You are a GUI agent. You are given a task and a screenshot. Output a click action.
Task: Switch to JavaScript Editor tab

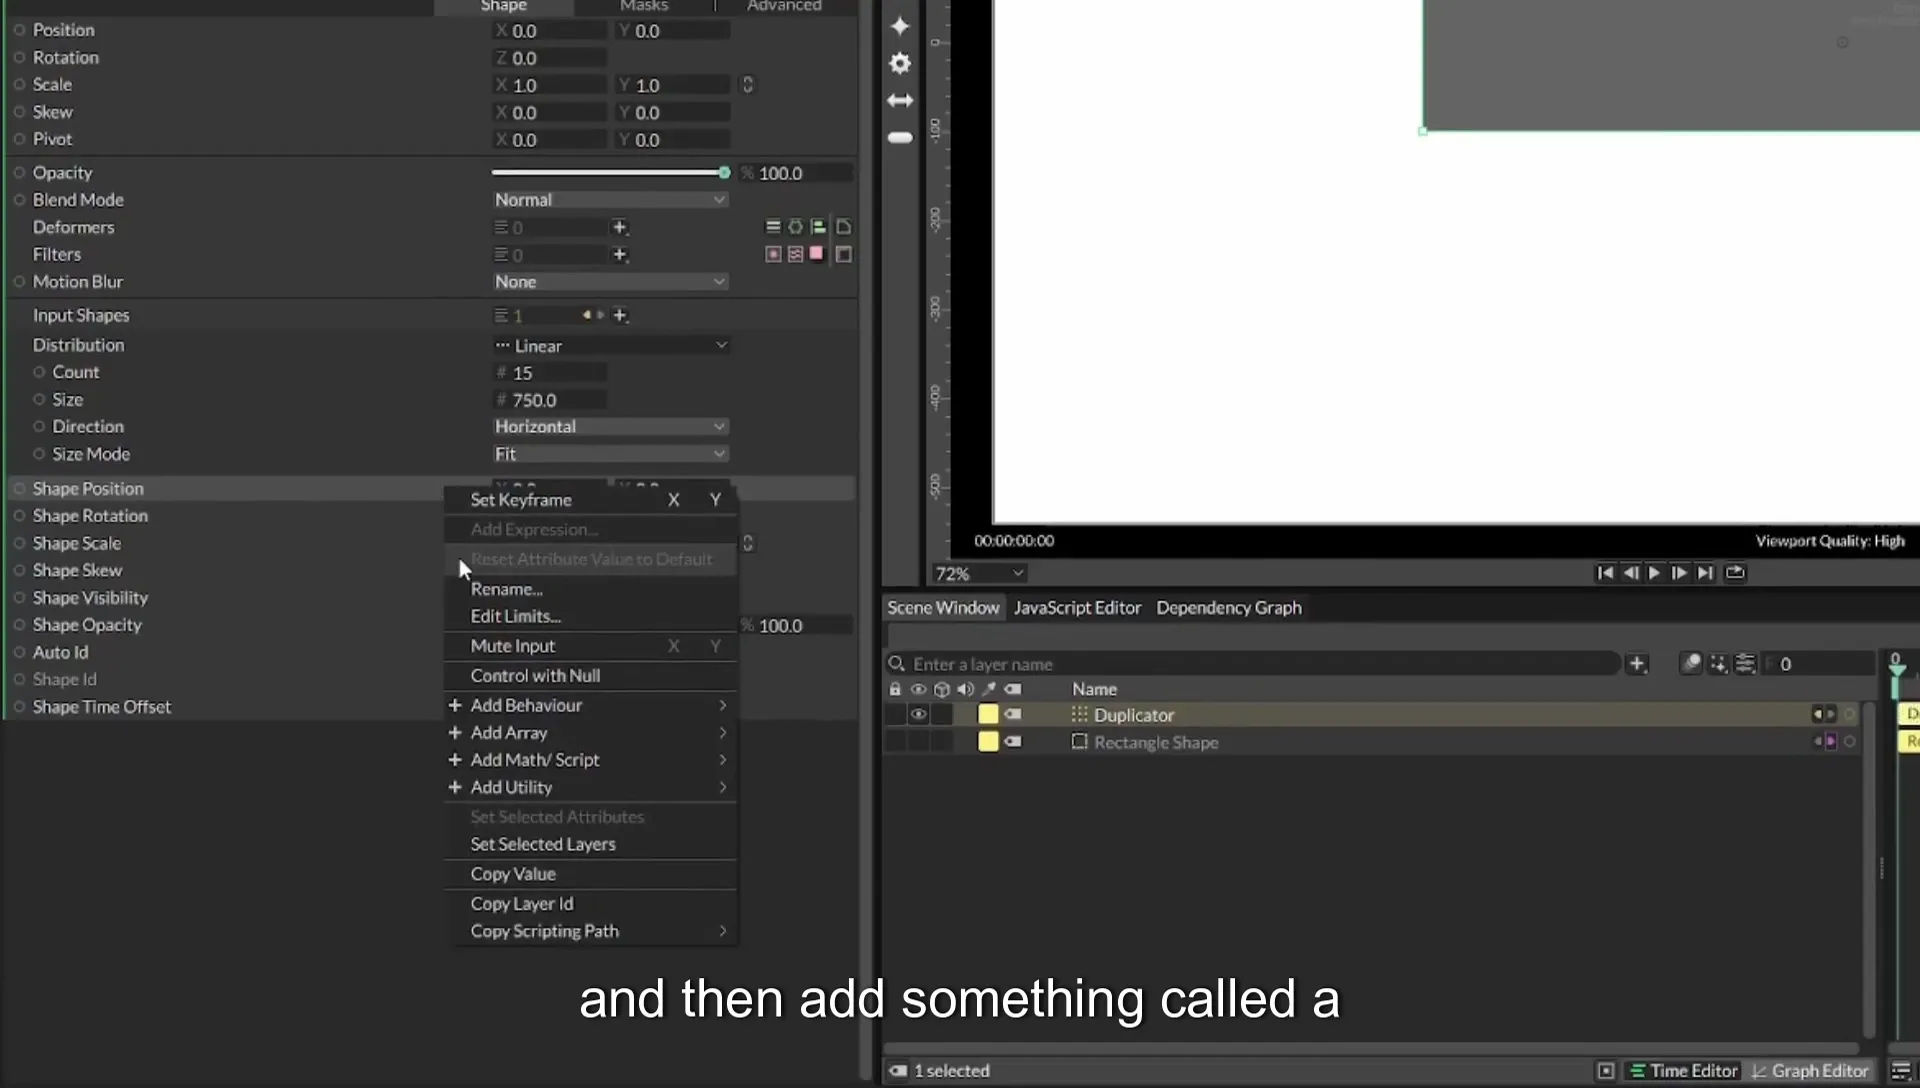(1077, 608)
